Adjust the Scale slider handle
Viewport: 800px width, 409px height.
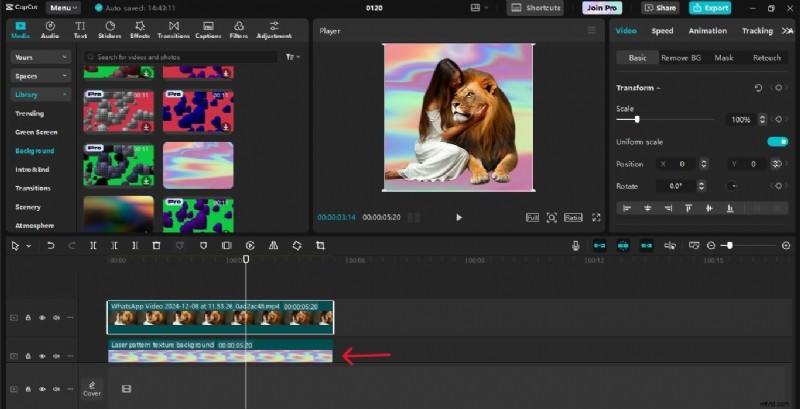(637, 119)
